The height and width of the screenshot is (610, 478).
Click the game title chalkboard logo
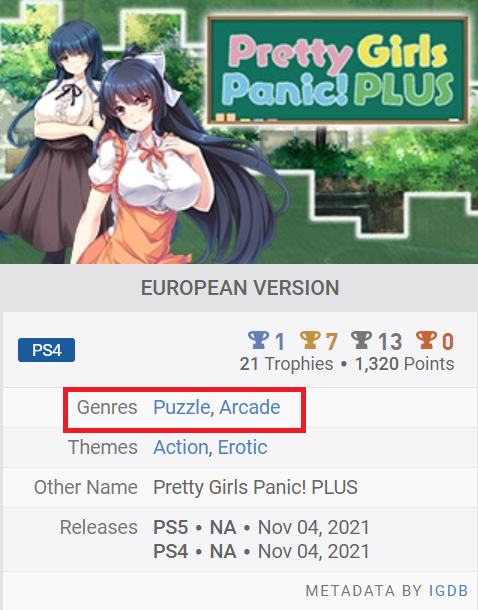[x=338, y=70]
